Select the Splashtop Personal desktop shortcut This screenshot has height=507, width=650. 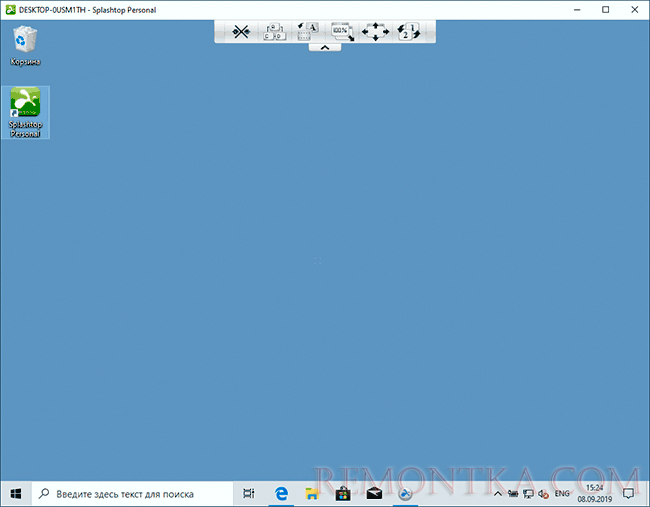[x=25, y=112]
